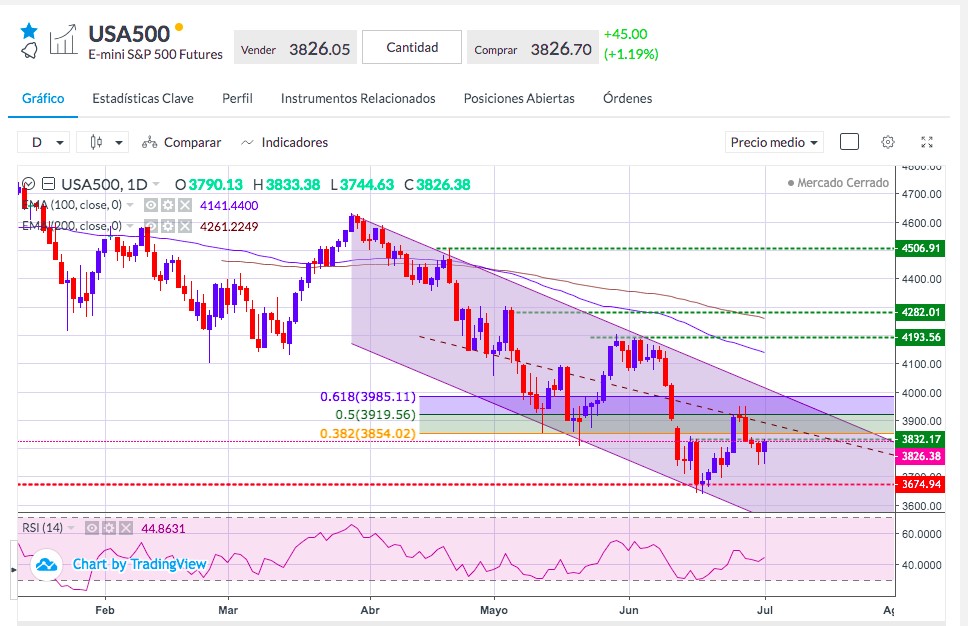Screen dimensions: 968x626
Task: Remove the EMA 200 indicator
Action: (x=185, y=227)
